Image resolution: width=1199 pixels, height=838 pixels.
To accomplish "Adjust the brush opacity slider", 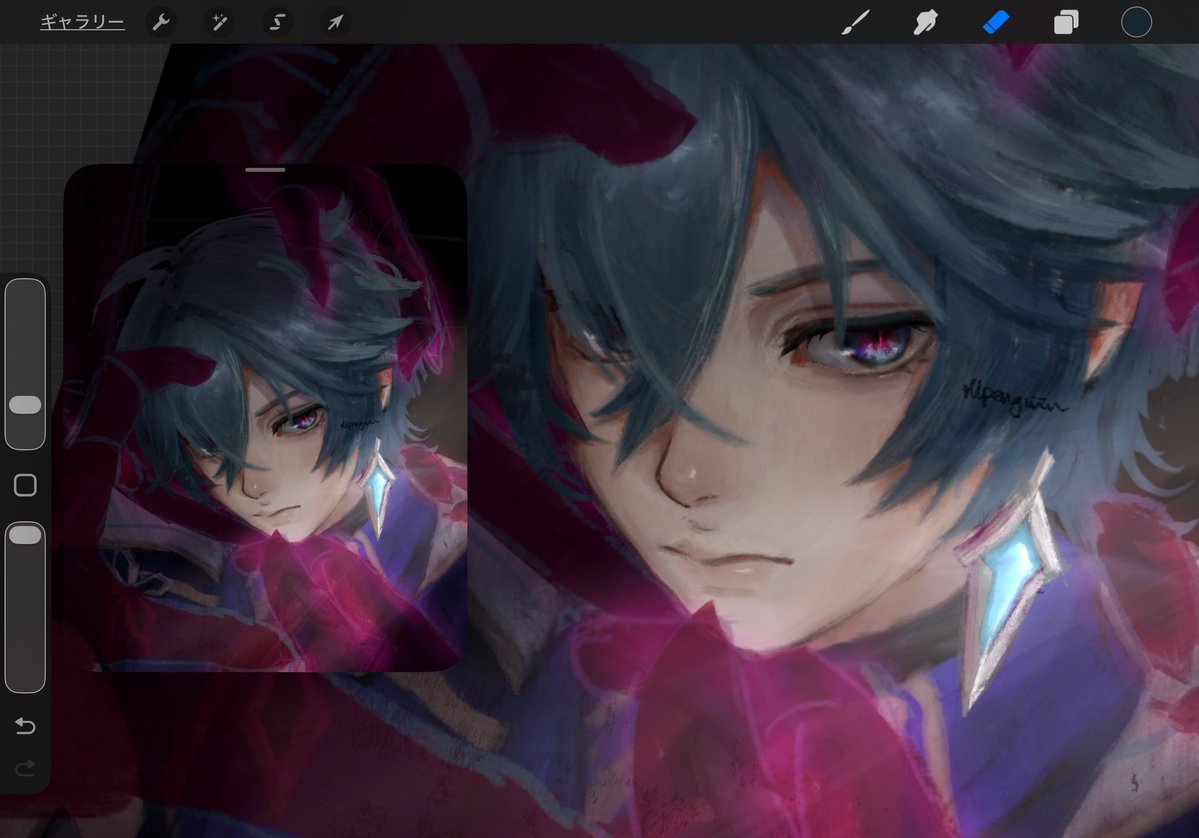I will [x=25, y=607].
